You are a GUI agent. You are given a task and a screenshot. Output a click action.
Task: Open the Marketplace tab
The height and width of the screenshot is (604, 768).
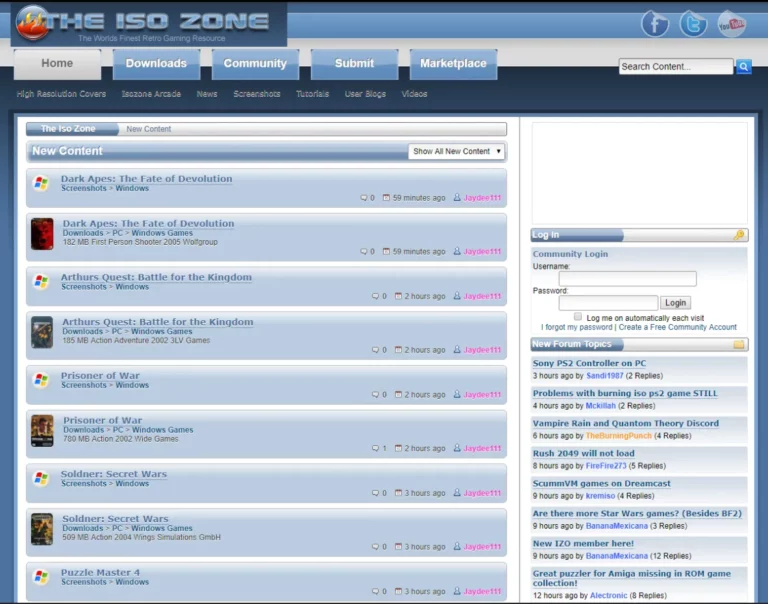[453, 64]
